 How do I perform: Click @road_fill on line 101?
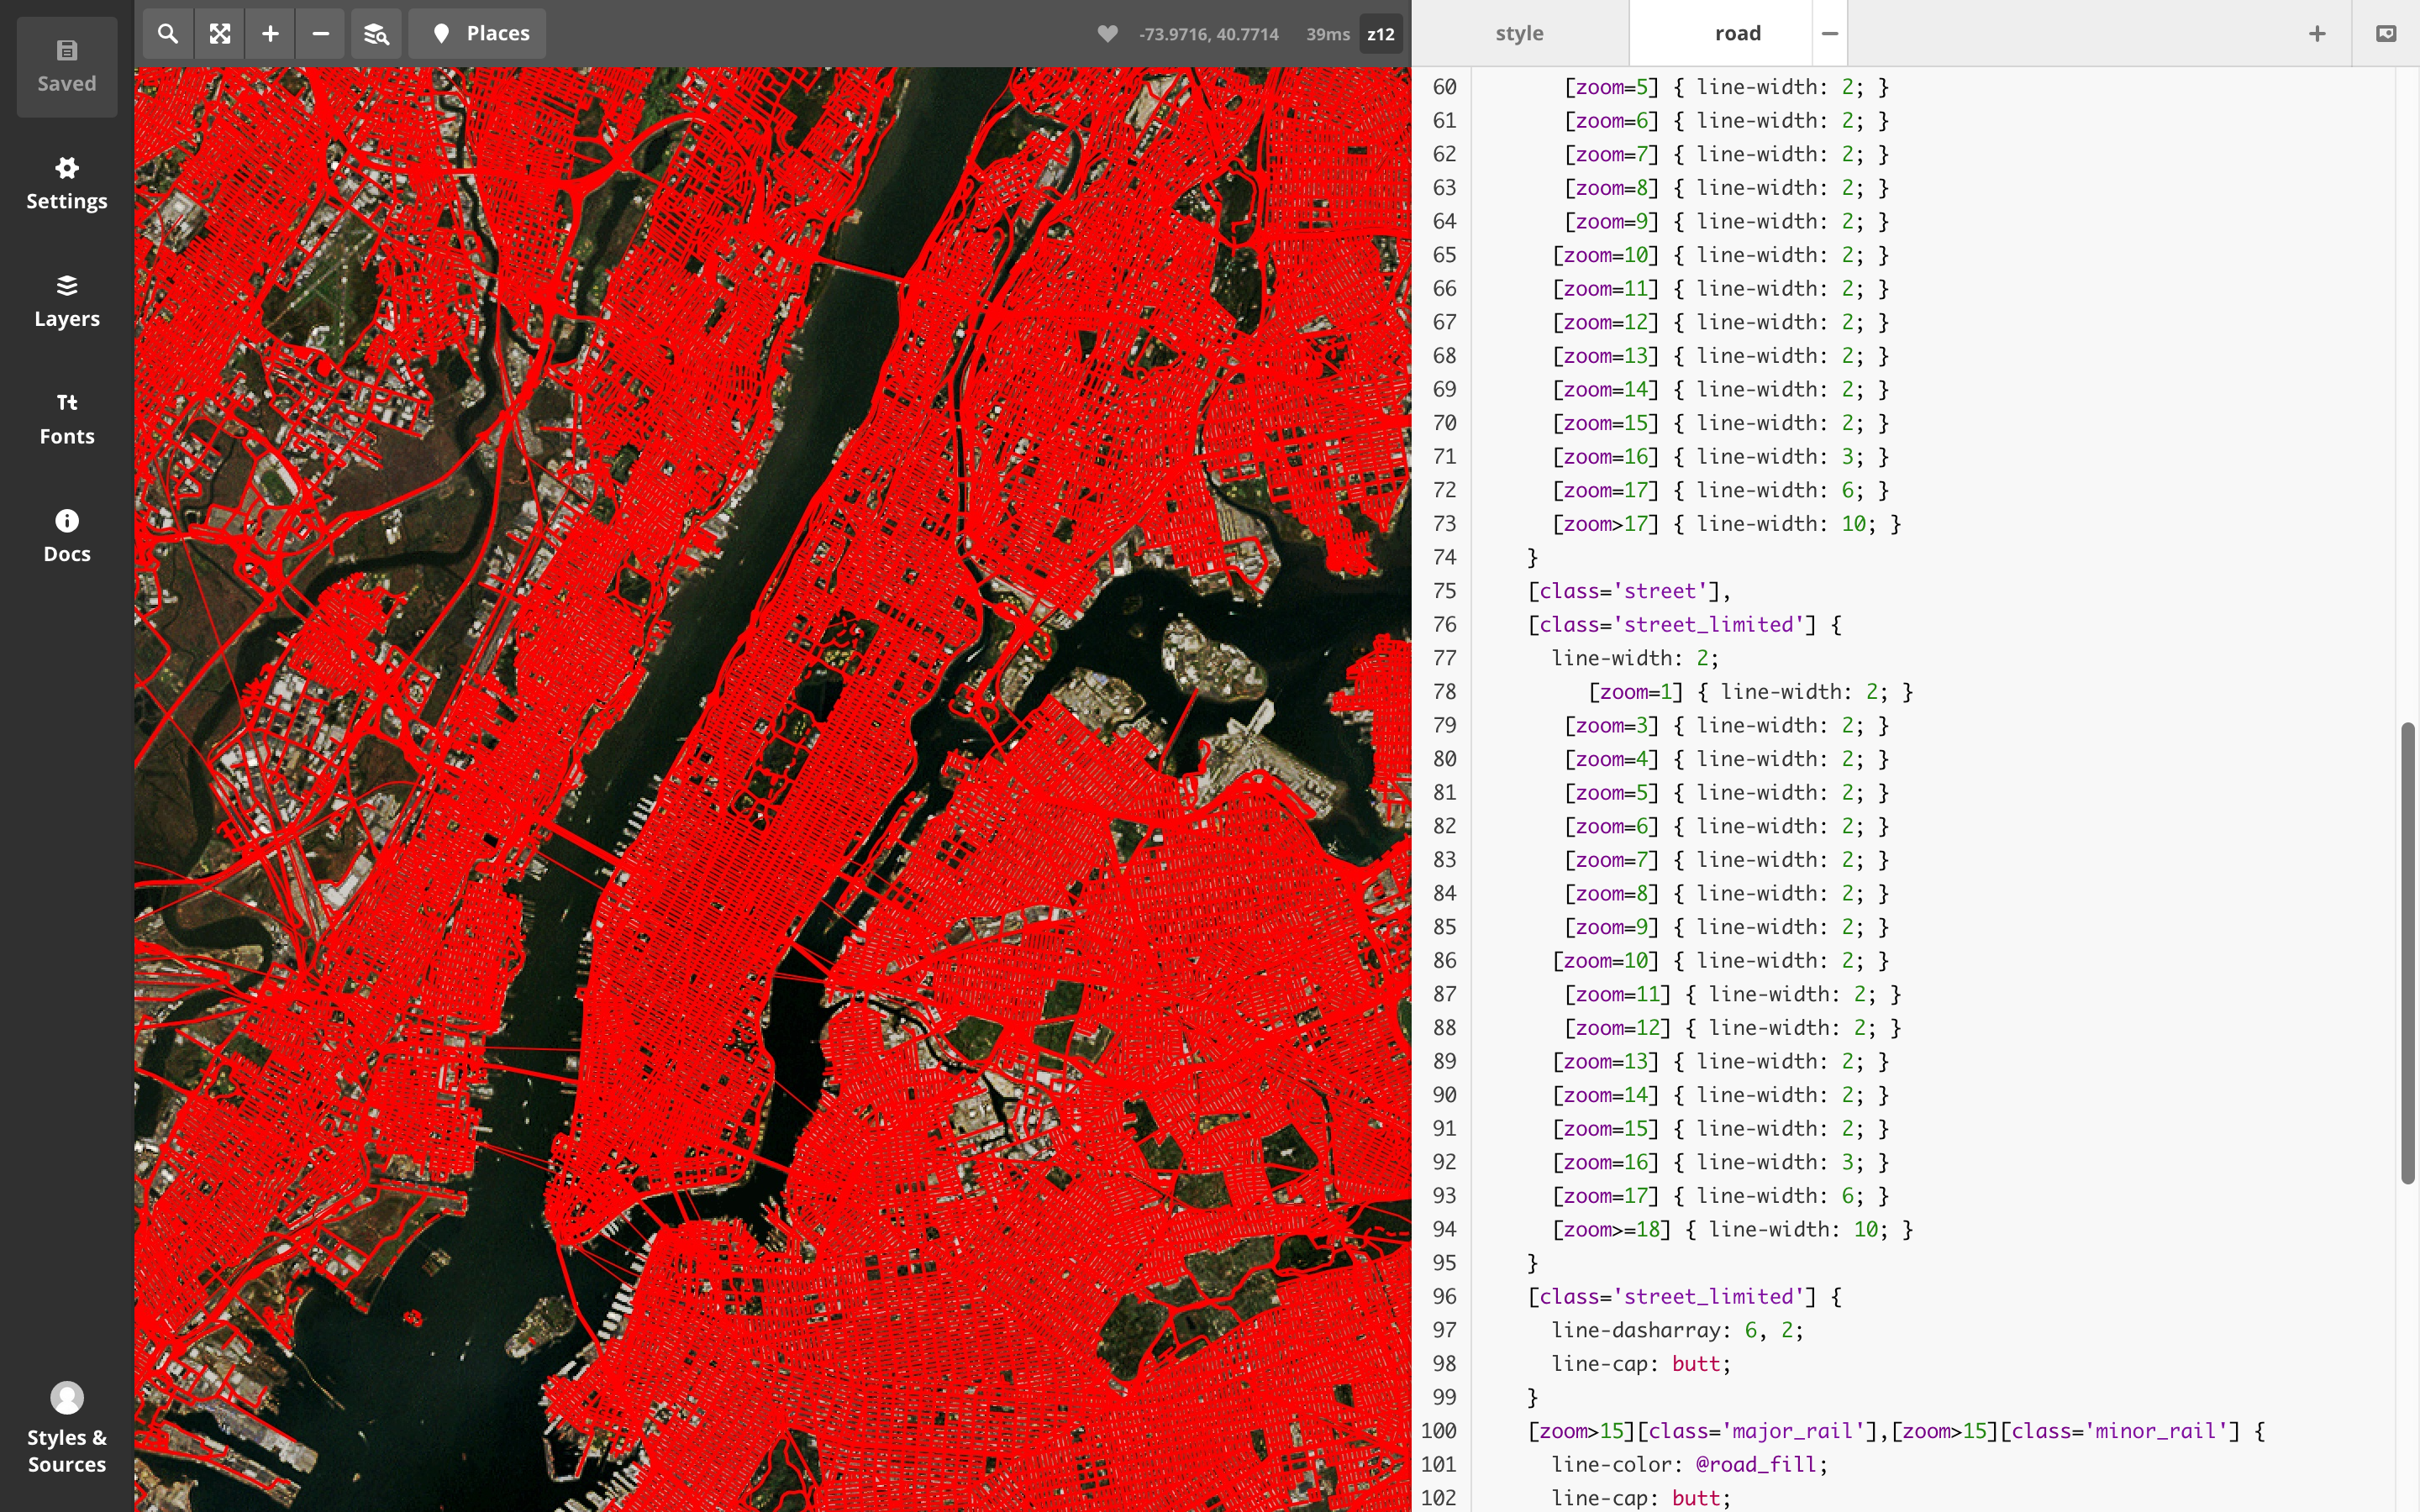click(x=1755, y=1464)
